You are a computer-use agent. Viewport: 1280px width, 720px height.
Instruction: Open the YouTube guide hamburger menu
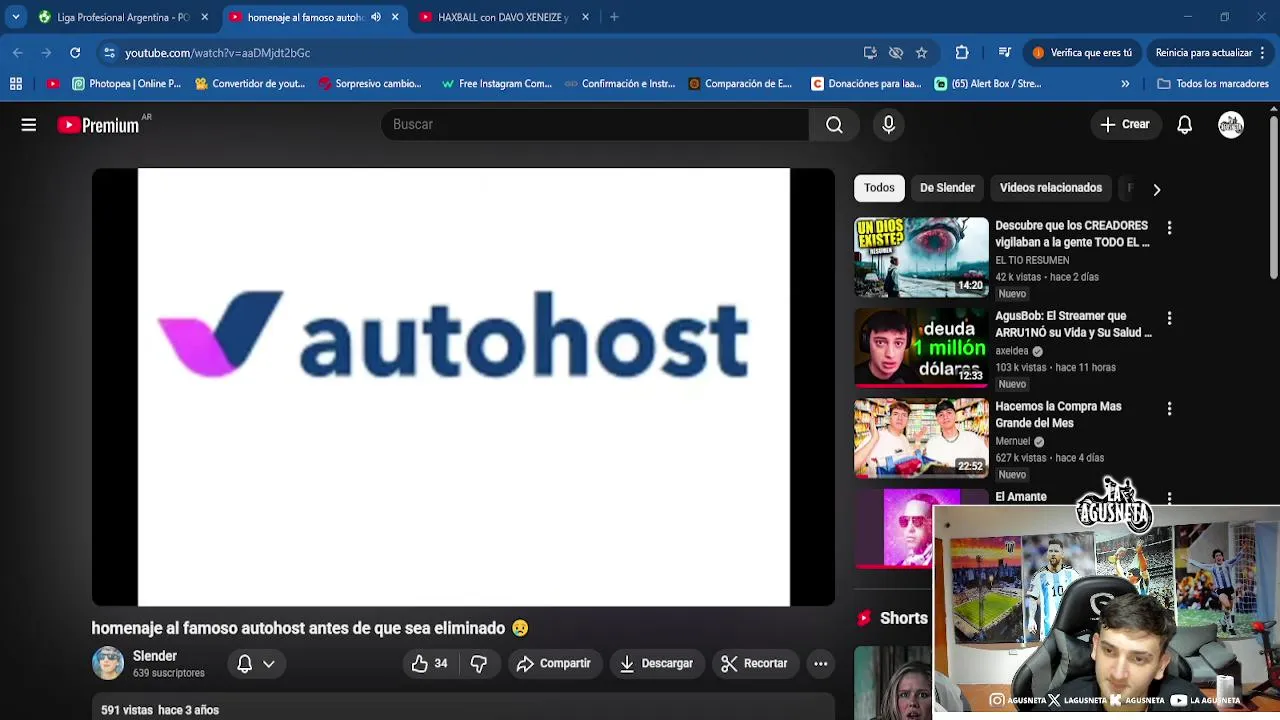(29, 125)
